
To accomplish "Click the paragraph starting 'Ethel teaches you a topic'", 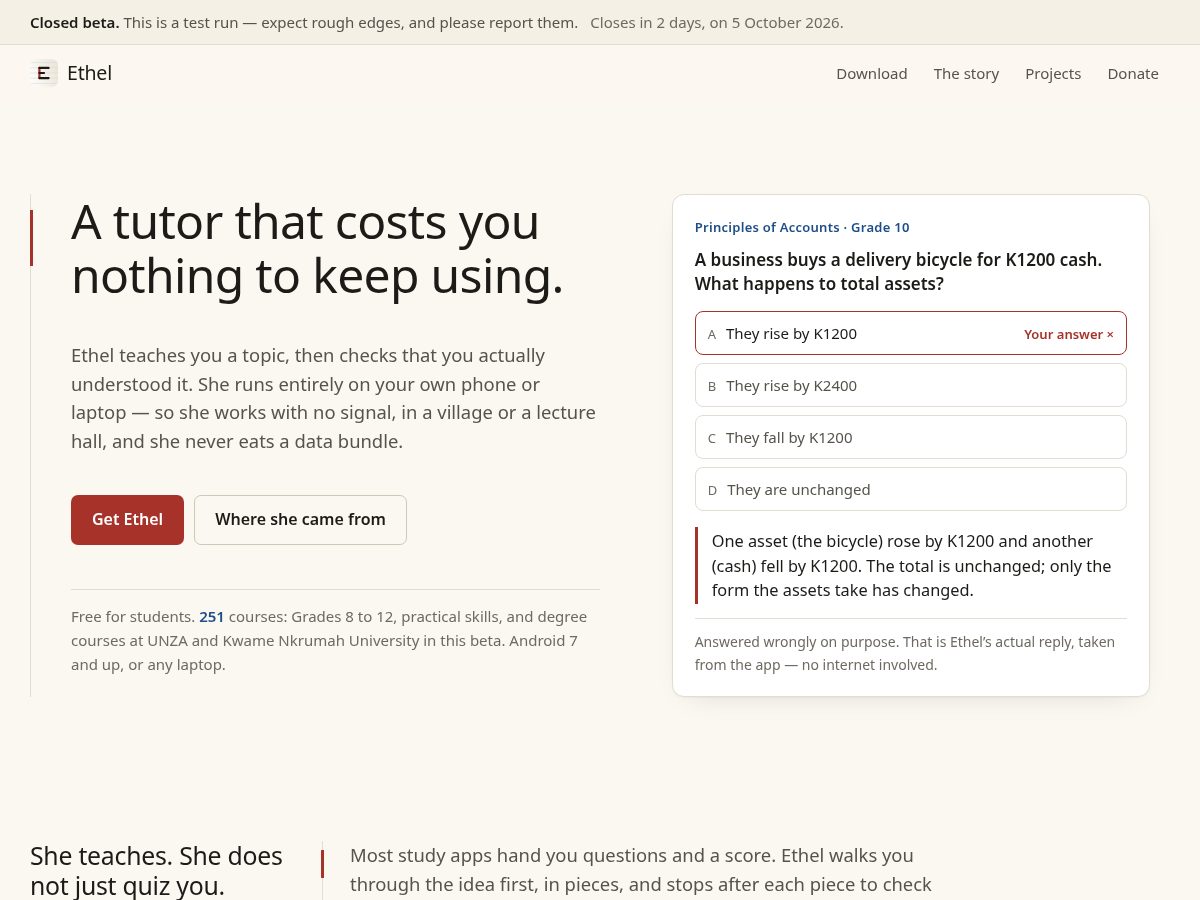I will pos(333,398).
